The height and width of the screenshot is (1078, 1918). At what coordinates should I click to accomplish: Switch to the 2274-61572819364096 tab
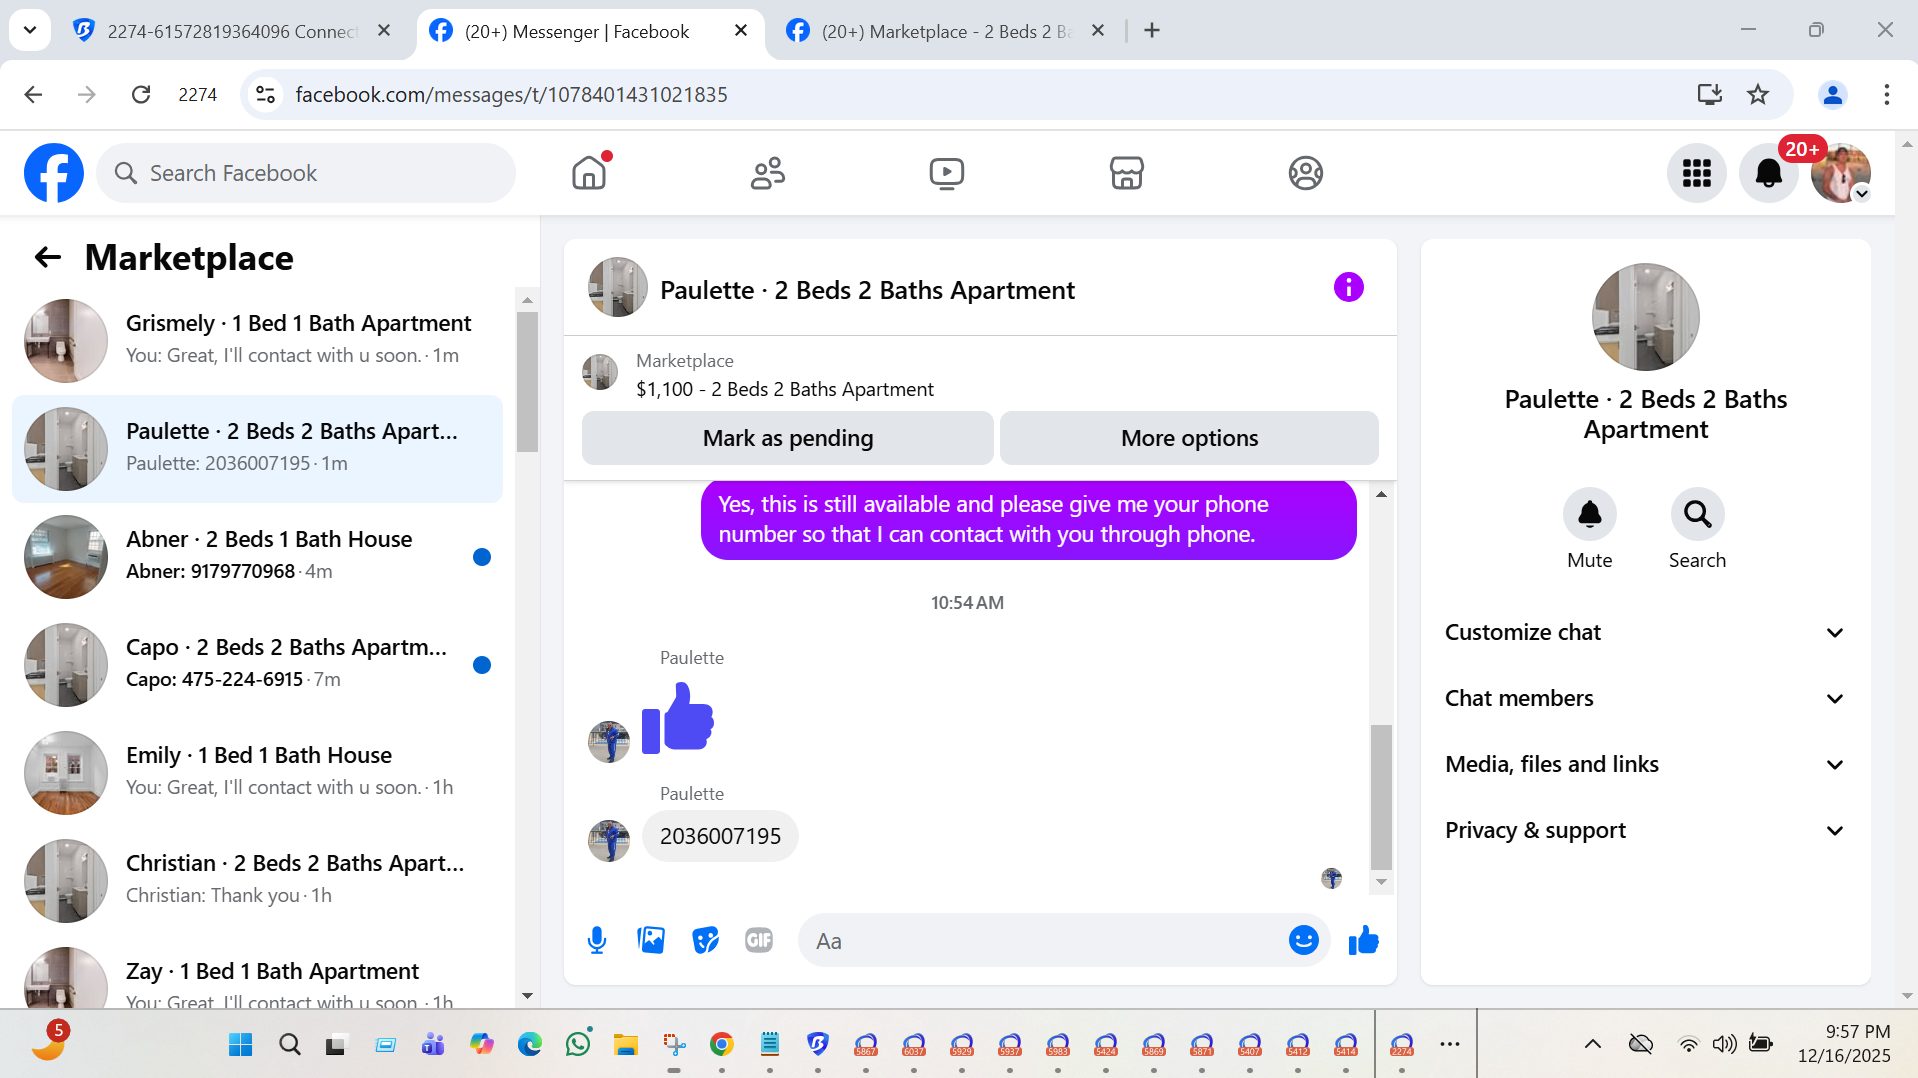tap(233, 31)
